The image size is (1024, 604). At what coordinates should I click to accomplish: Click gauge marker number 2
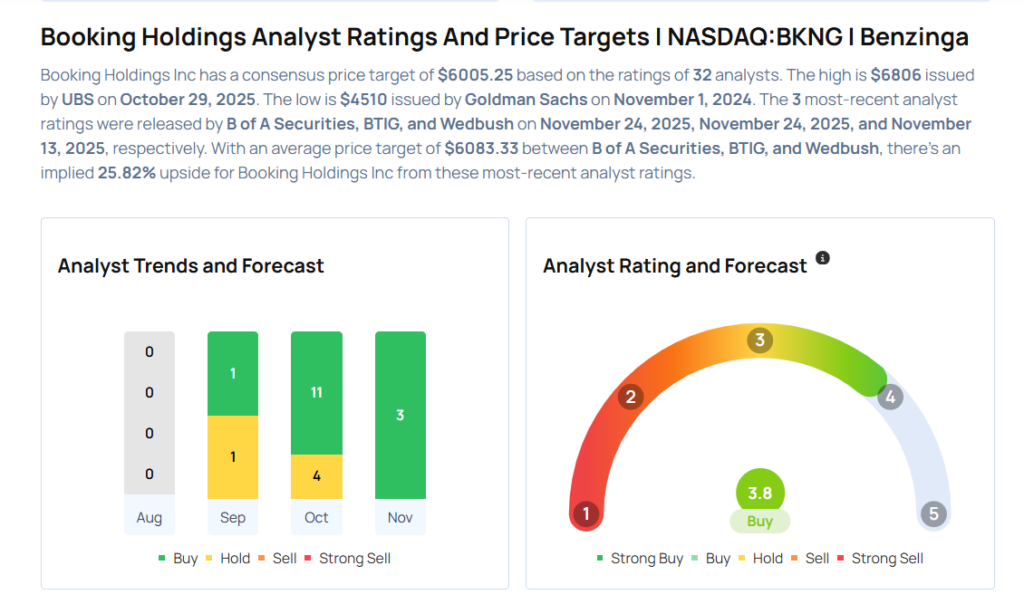pyautogui.click(x=630, y=397)
